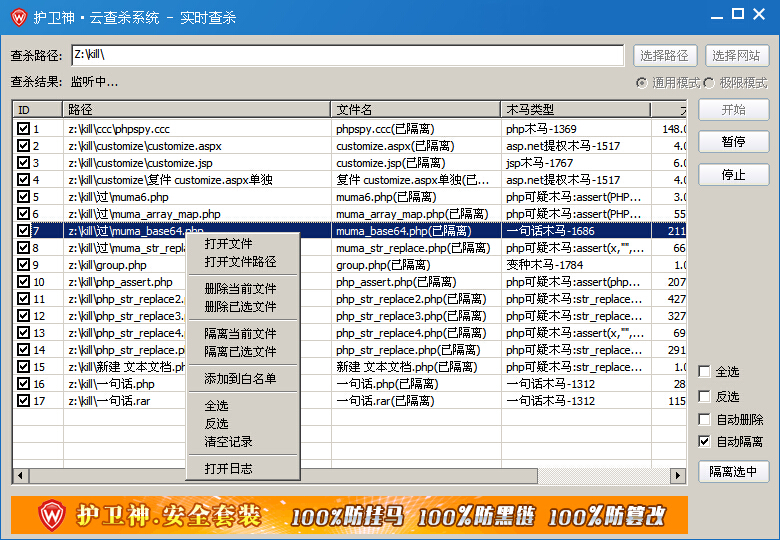Choose 删除已选文件 in the context menu
The width and height of the screenshot is (780, 540).
(243, 307)
